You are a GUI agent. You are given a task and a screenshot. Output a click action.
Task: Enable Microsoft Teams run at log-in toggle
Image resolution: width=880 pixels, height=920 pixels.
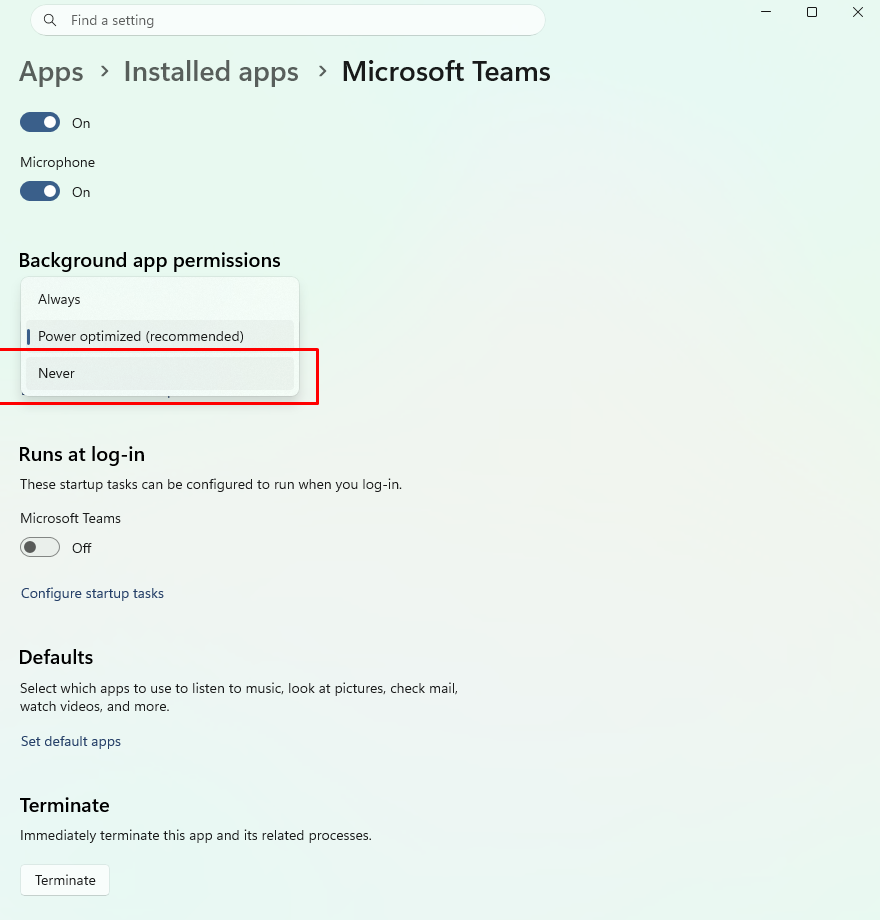[40, 547]
